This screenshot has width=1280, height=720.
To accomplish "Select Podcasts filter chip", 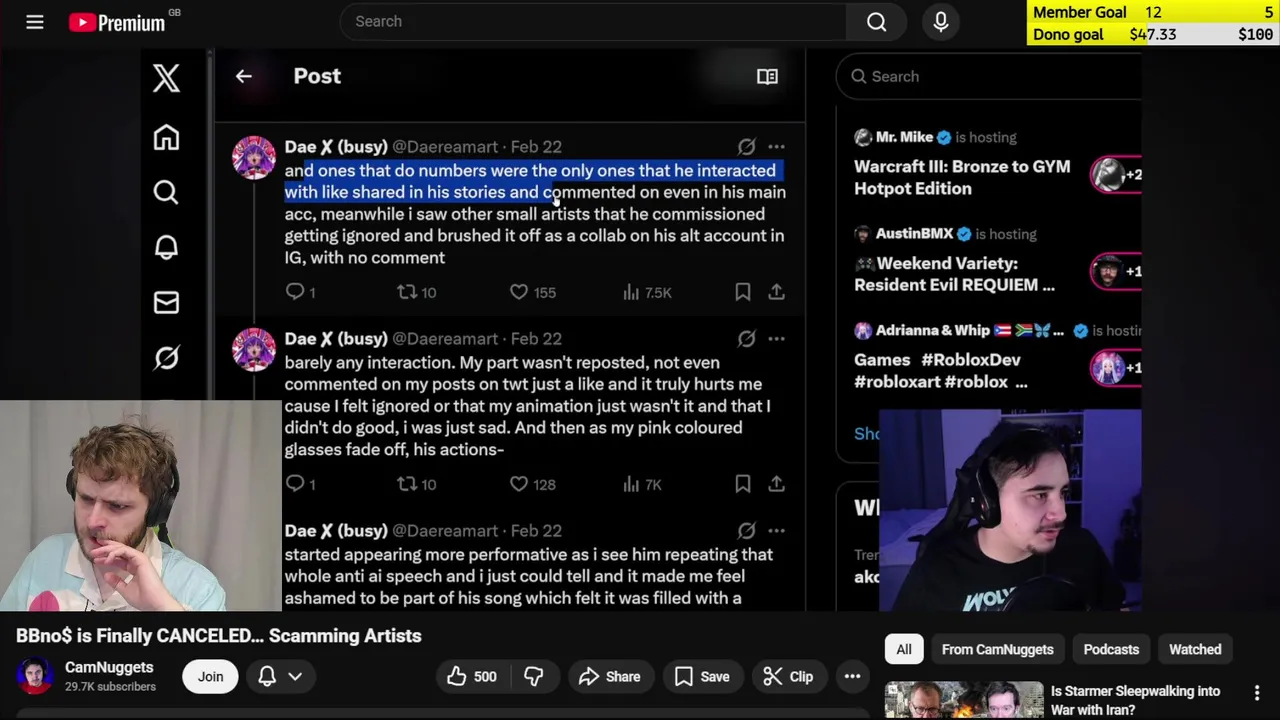I will (1111, 649).
